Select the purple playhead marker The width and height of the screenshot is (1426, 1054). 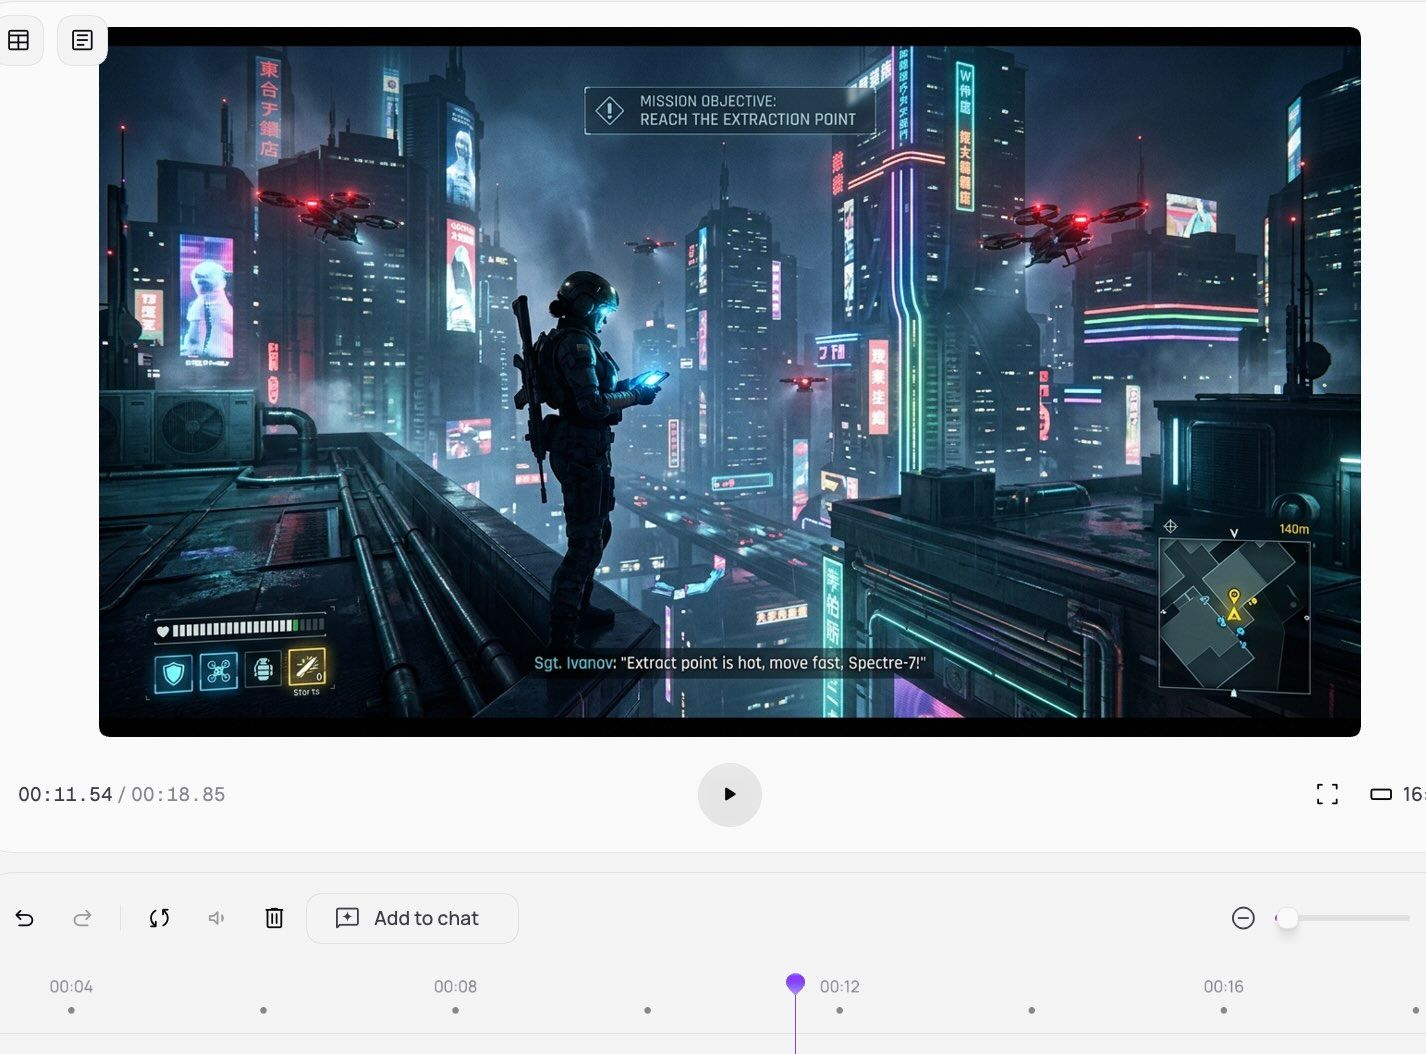(x=795, y=984)
